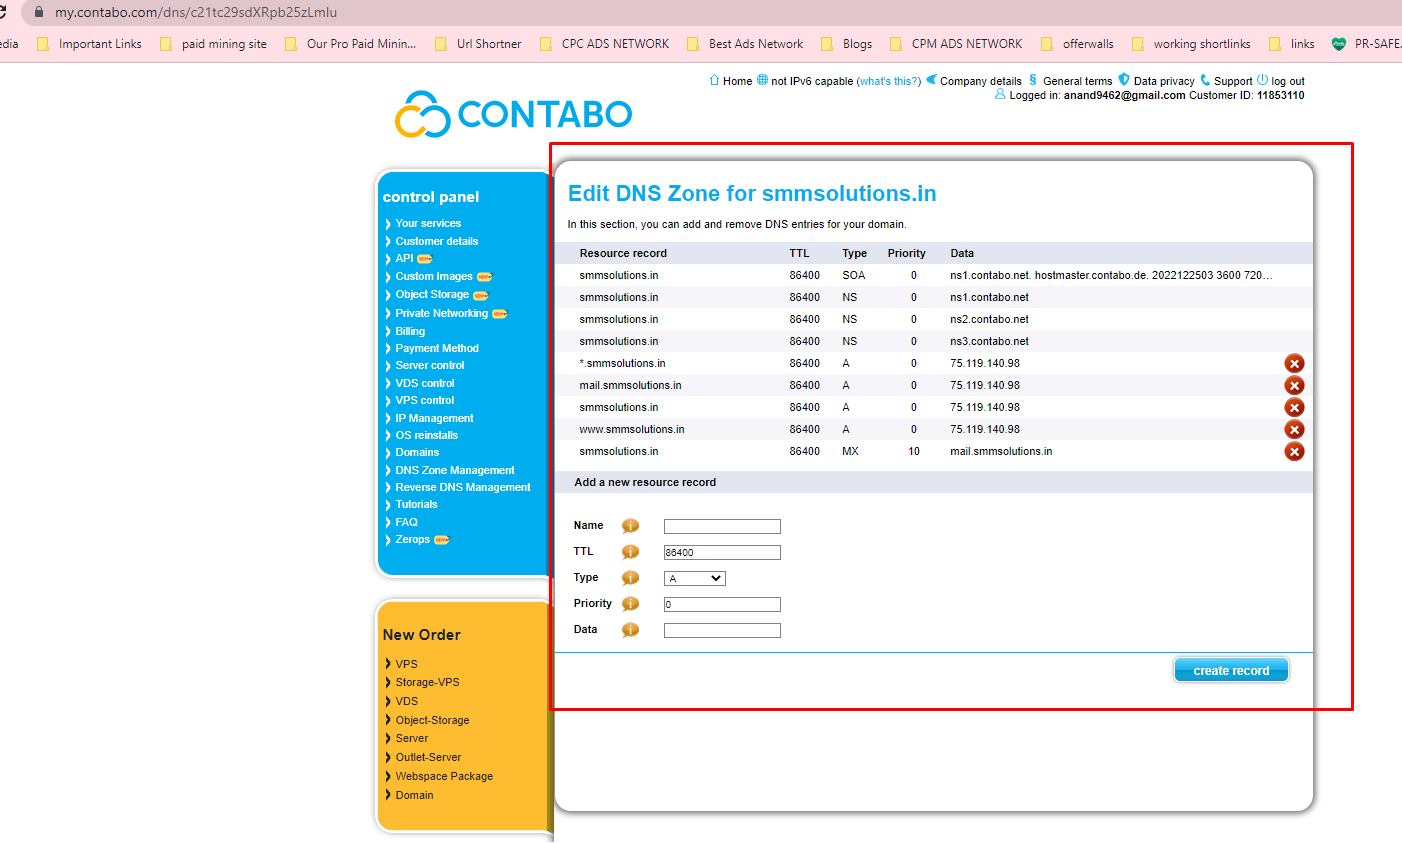Viewport: 1402px width, 843px height.
Task: Open Domains in control panel
Action: point(417,452)
